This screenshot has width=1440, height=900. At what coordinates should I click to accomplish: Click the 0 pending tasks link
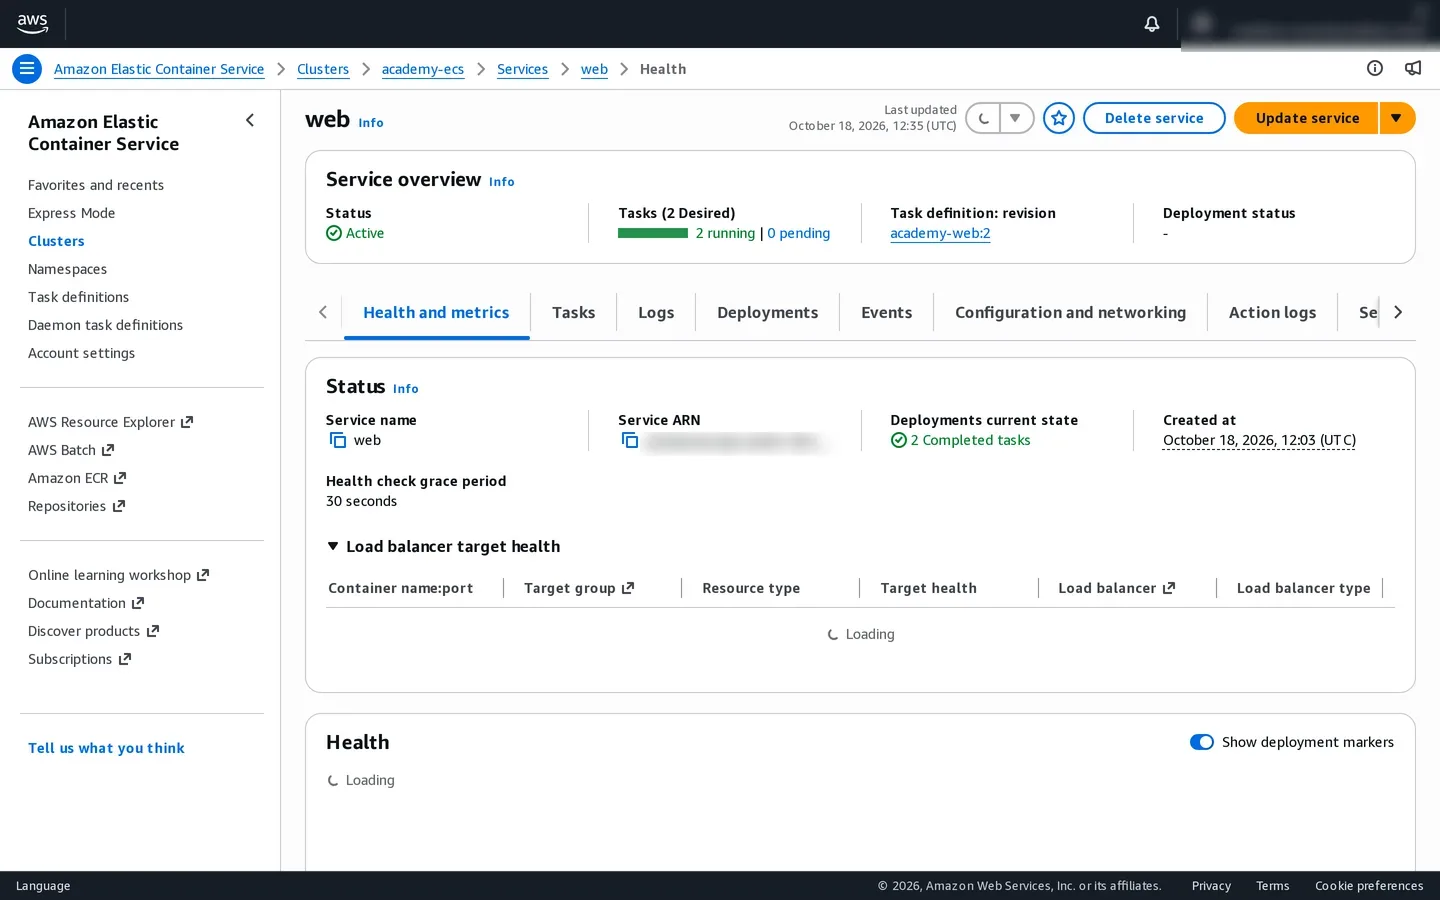coord(798,233)
